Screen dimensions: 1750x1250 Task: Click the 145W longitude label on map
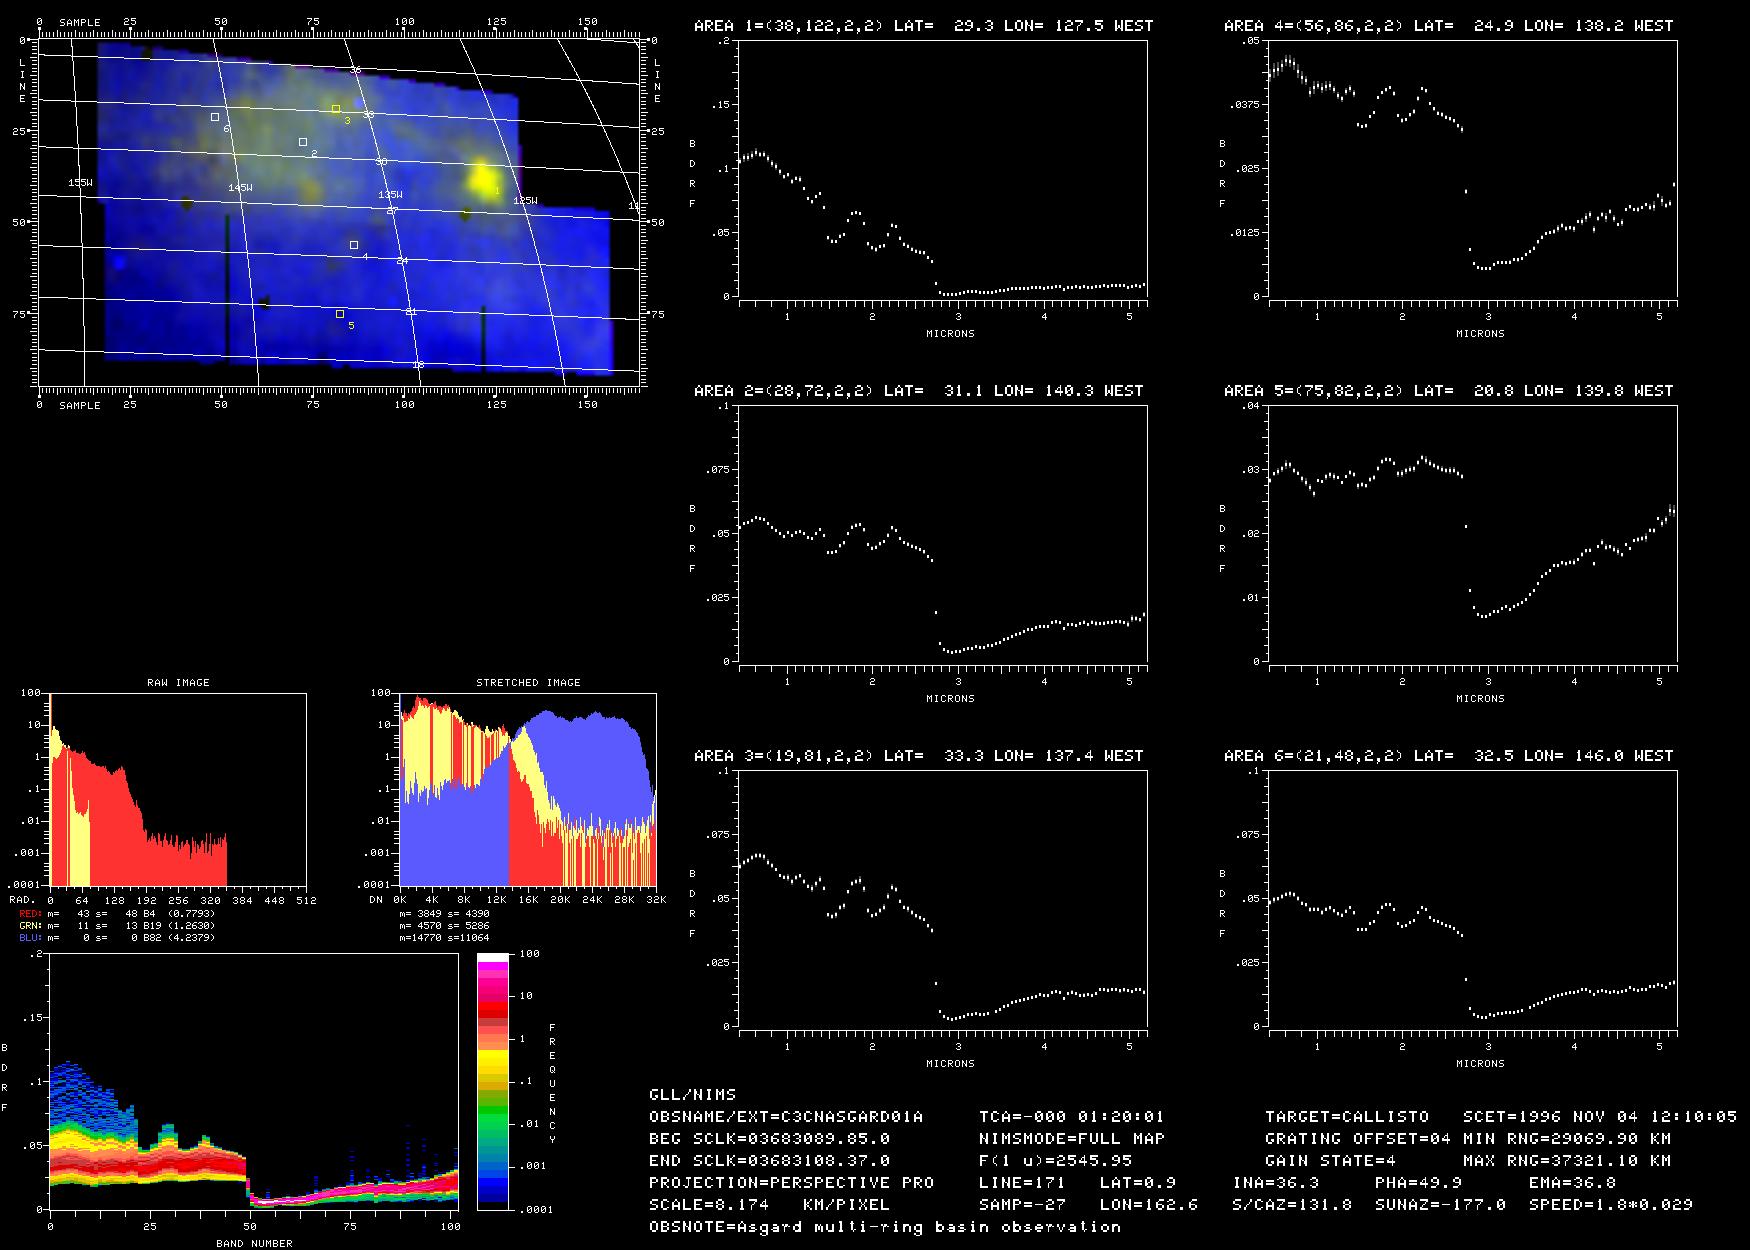pos(240,188)
